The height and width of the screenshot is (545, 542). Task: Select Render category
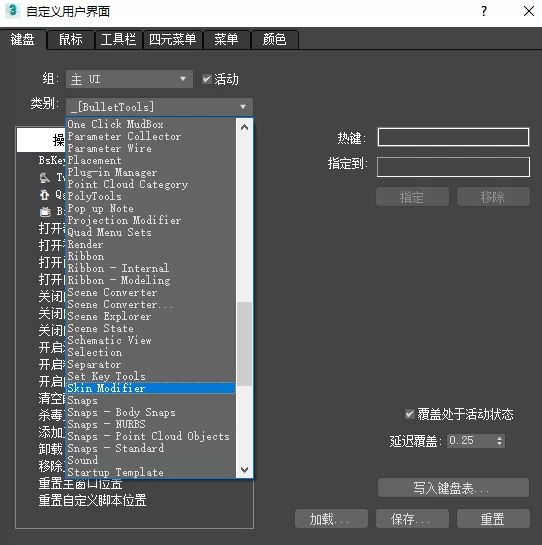[x=151, y=244]
